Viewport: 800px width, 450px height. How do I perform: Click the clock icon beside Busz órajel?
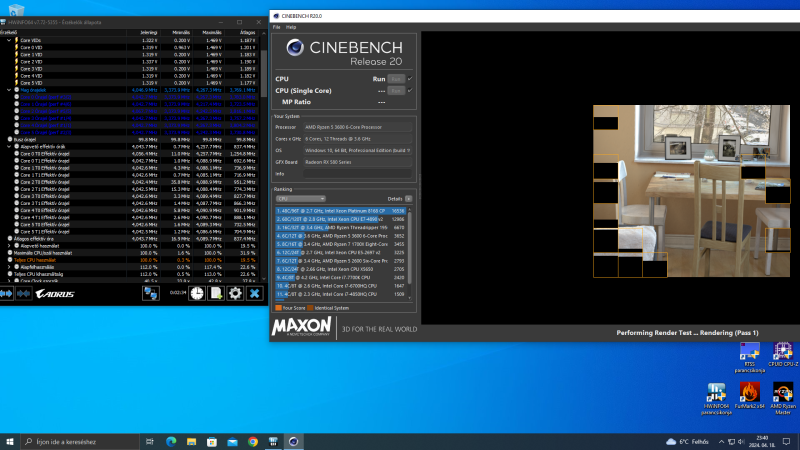(x=10, y=139)
